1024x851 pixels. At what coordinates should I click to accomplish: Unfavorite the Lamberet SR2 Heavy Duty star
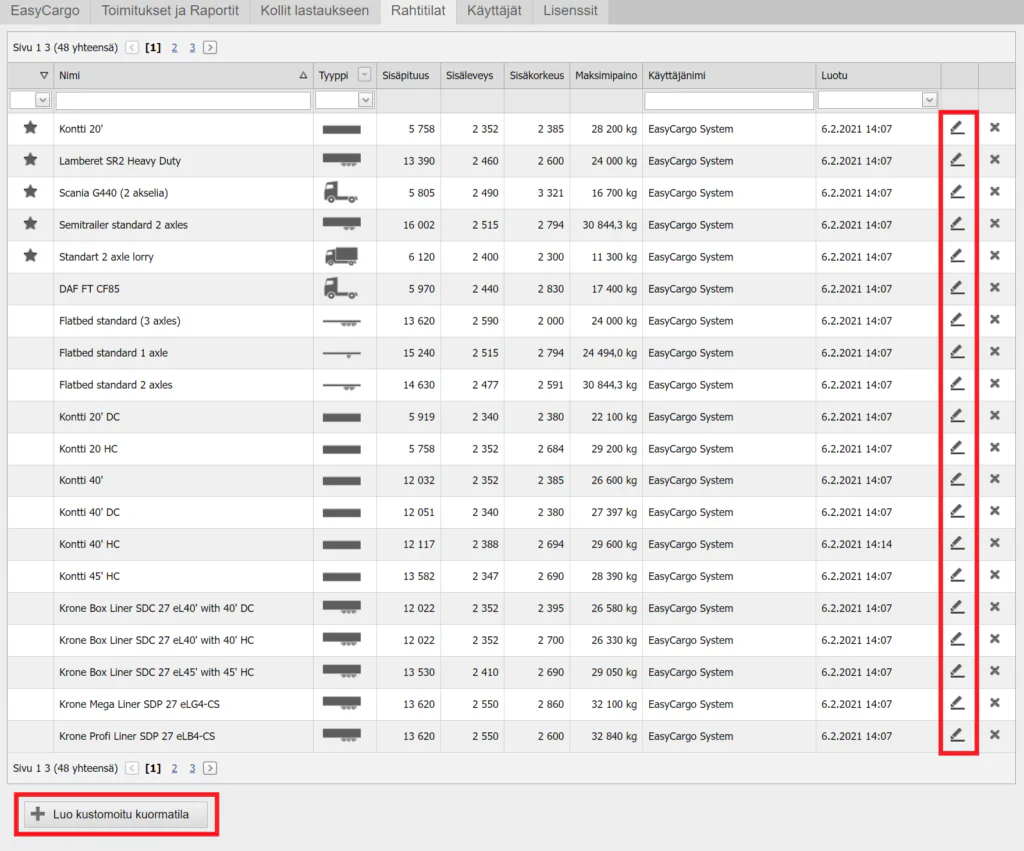point(30,160)
